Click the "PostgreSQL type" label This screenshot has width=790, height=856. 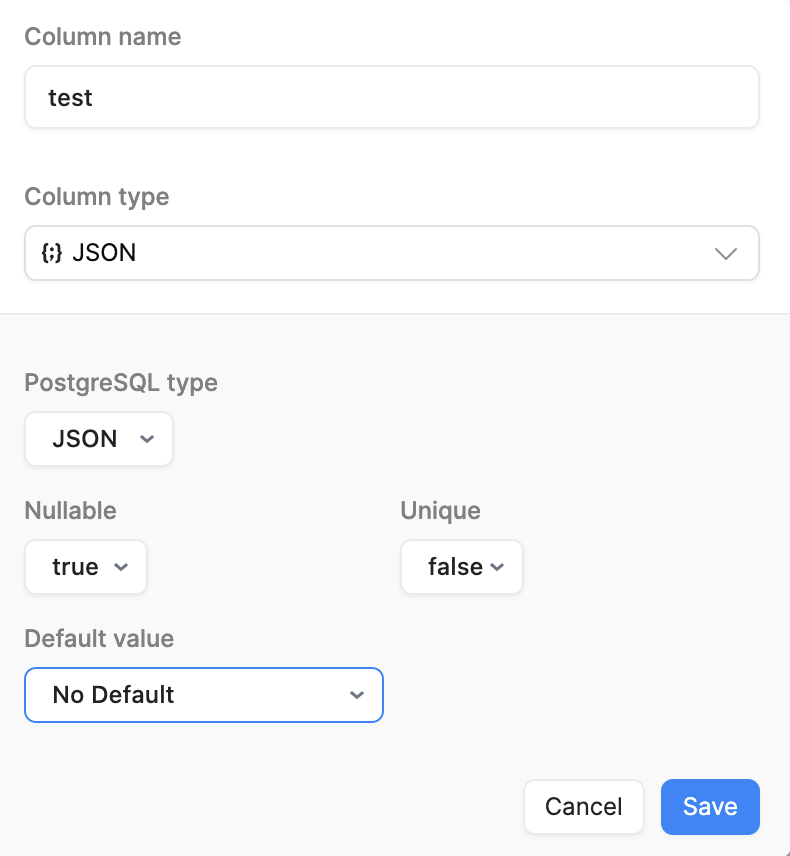[121, 382]
